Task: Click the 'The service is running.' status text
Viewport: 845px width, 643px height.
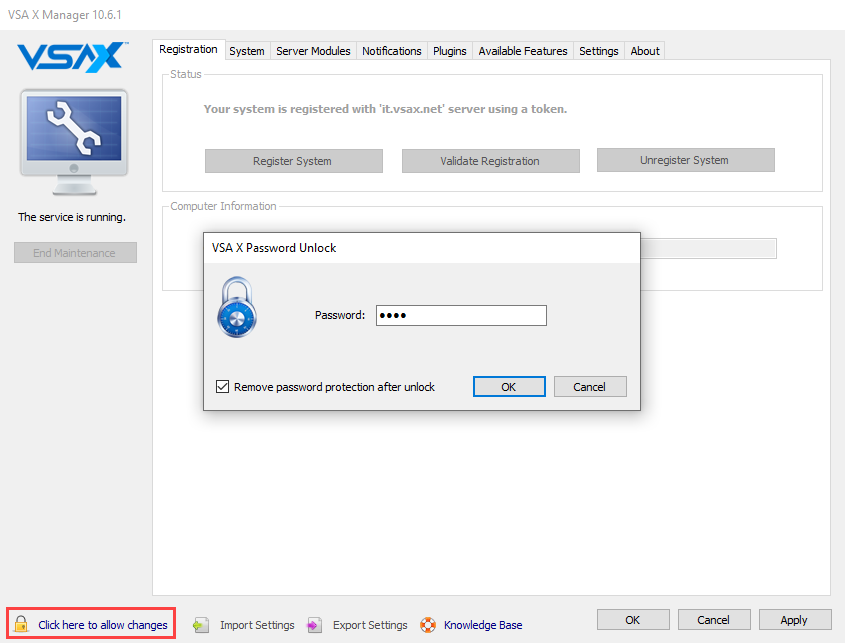Action: 72,217
